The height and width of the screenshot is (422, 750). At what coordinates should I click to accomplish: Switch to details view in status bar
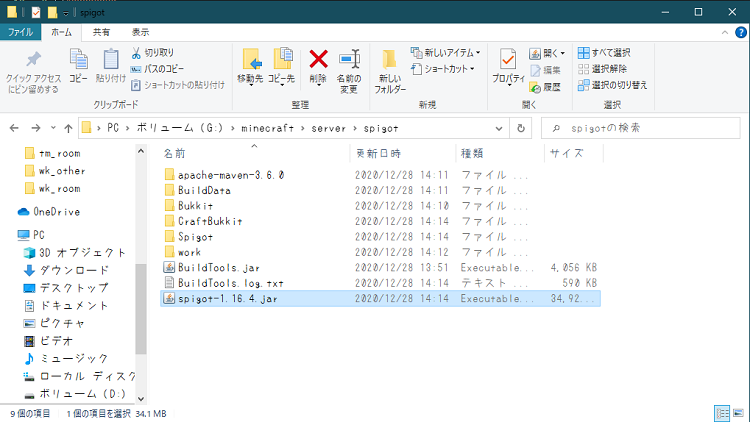[x=721, y=413]
